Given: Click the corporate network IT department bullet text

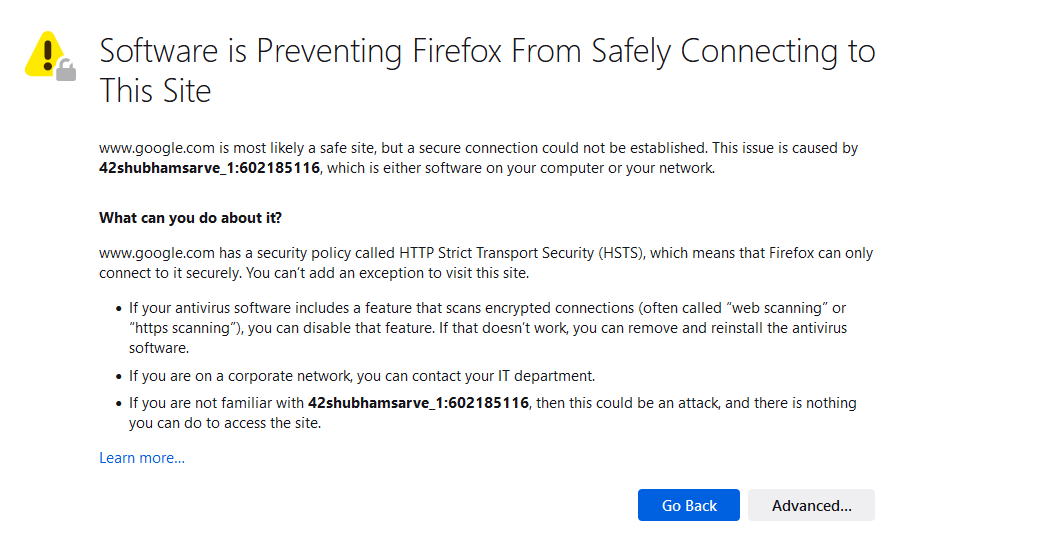Looking at the screenshot, I should pyautogui.click(x=362, y=376).
